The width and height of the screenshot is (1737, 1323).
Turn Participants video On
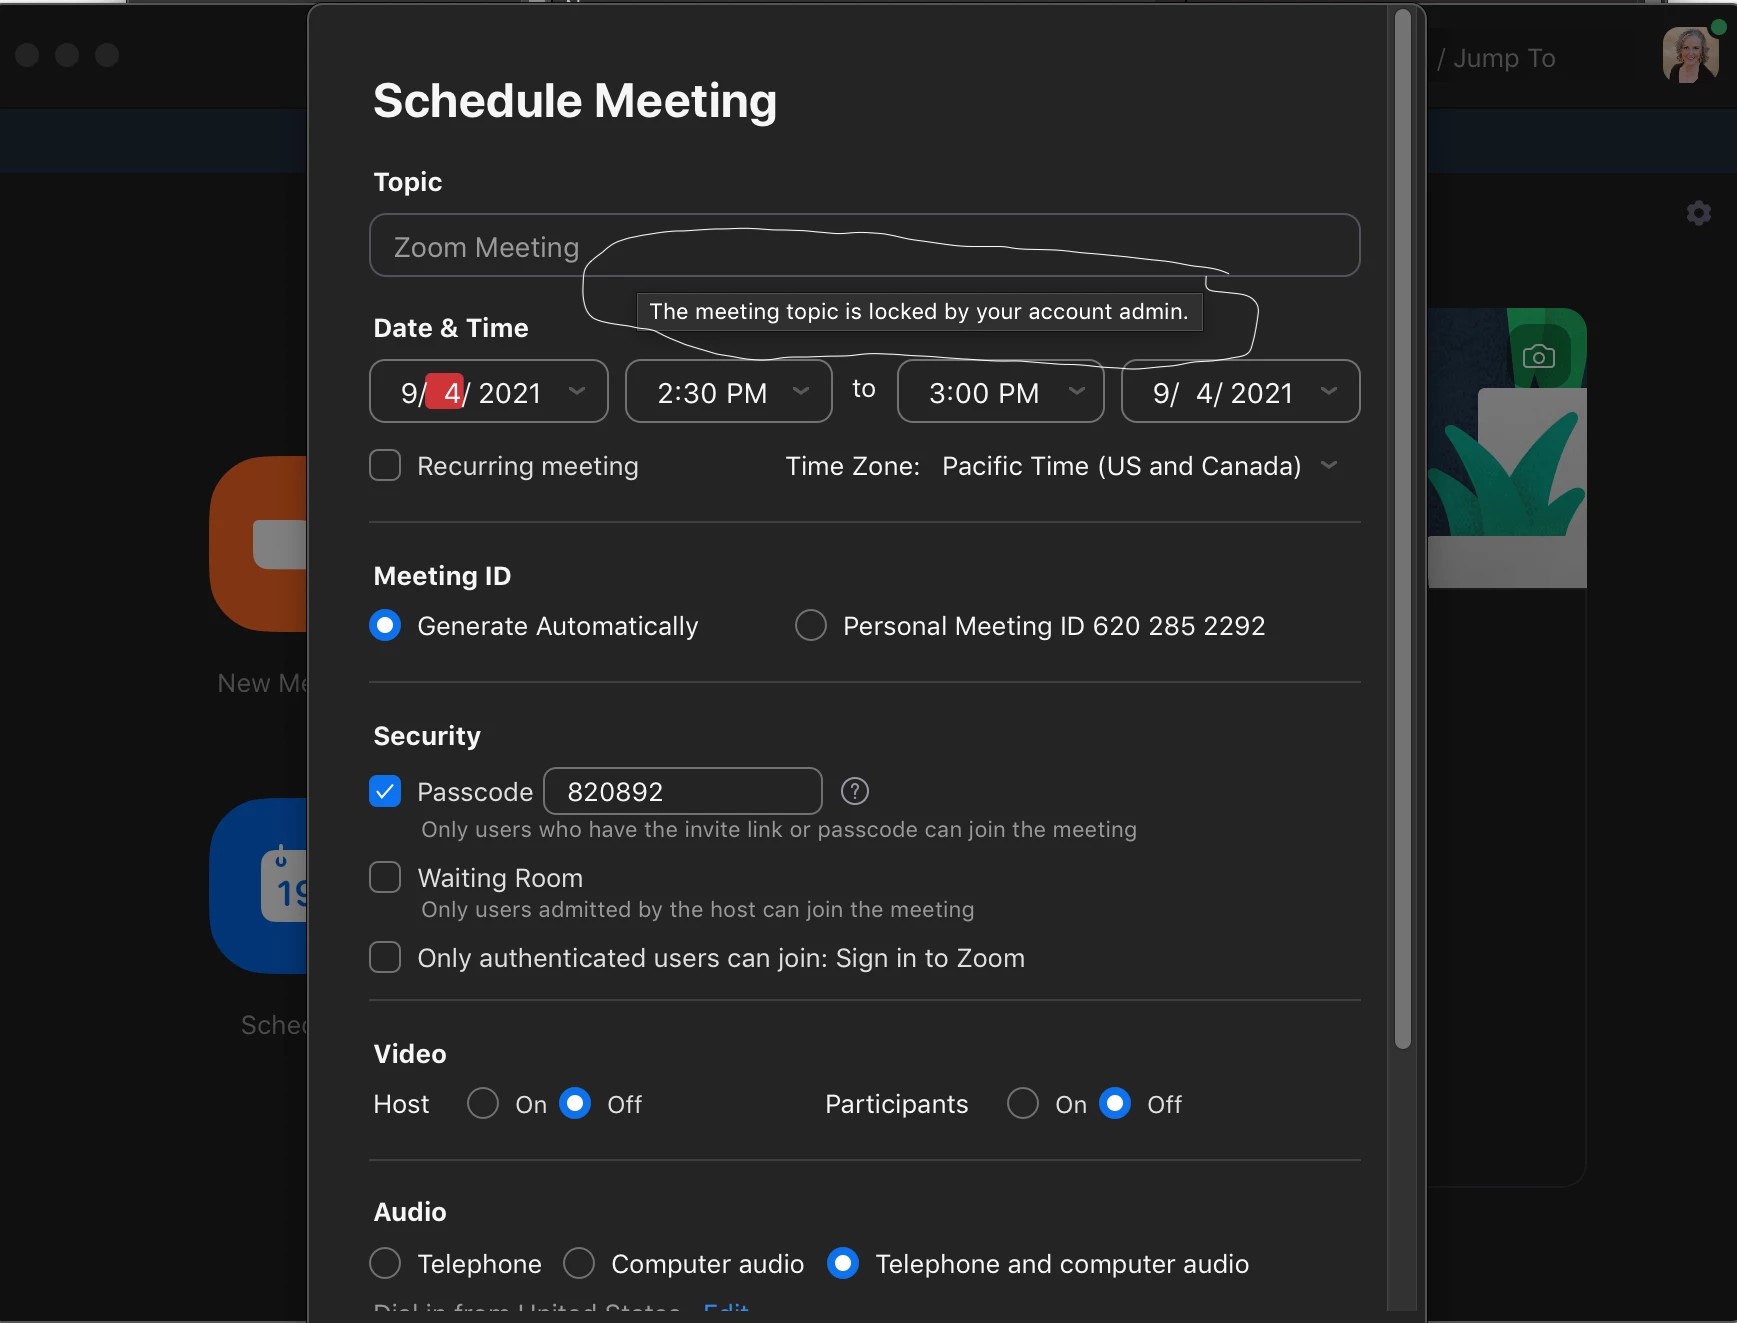(x=1023, y=1103)
